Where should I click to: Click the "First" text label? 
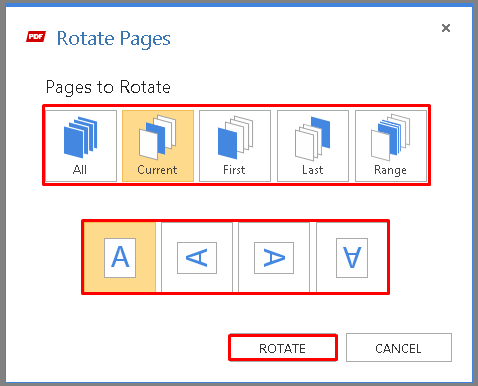(234, 170)
